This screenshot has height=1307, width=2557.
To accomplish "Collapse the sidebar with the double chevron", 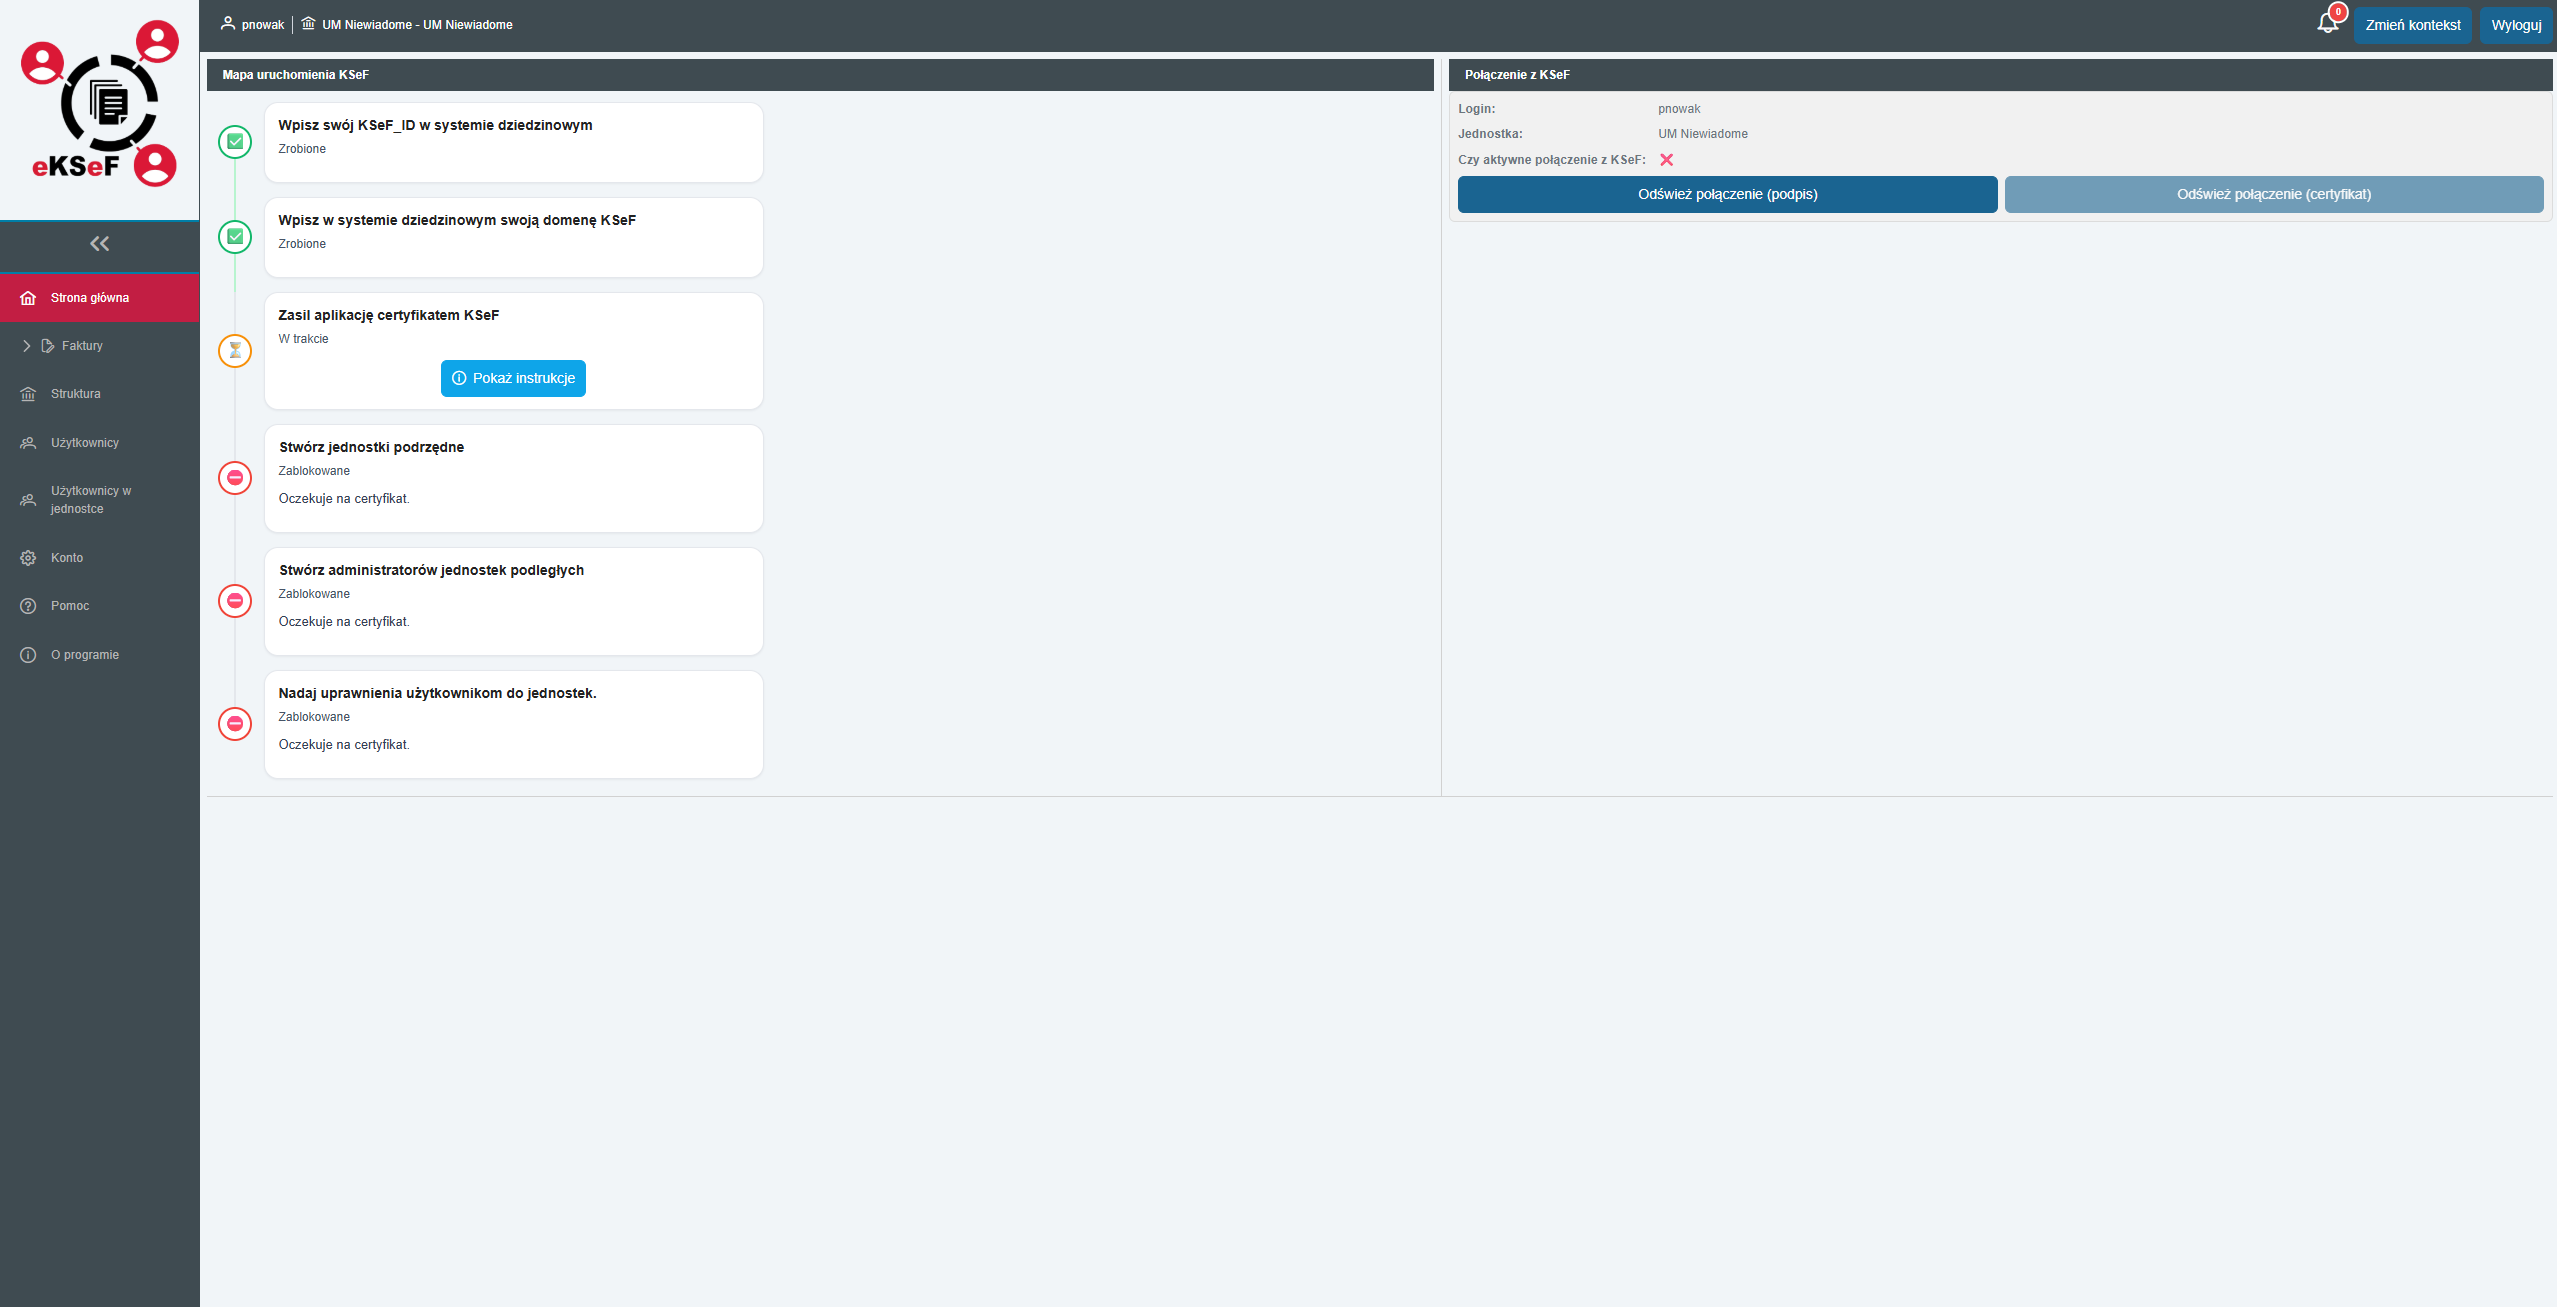I will [99, 243].
